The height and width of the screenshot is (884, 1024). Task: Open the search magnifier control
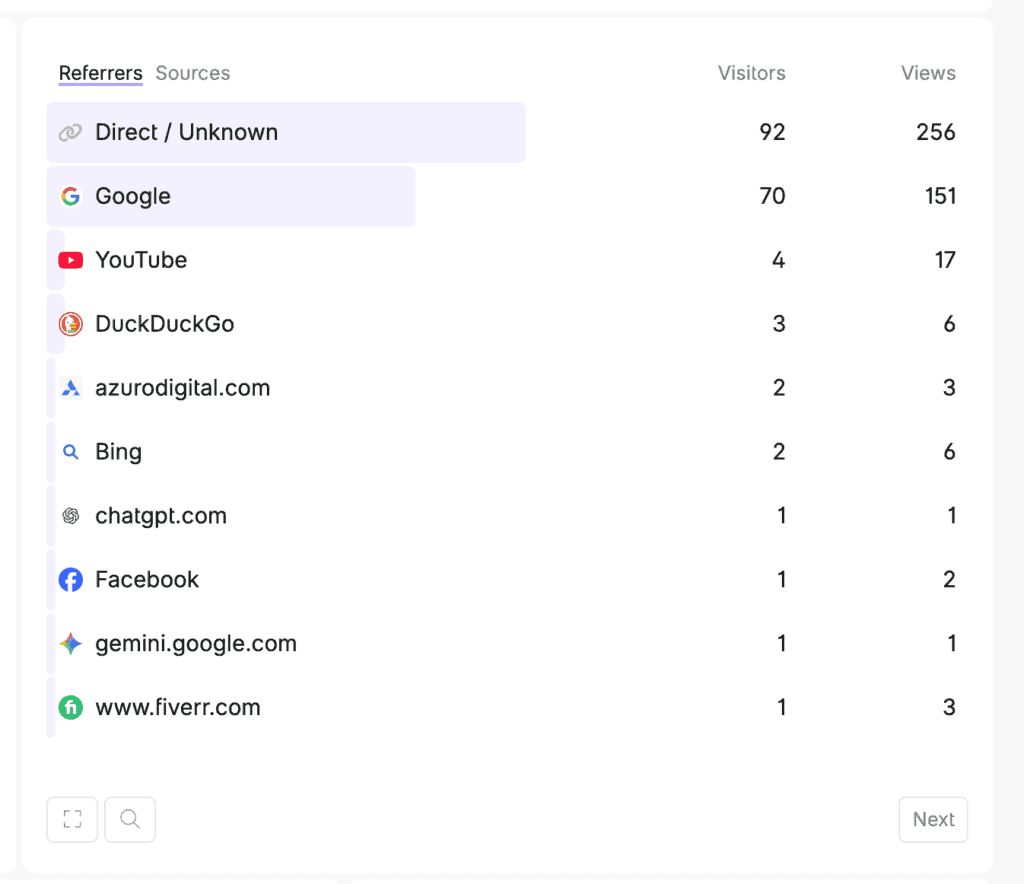130,819
